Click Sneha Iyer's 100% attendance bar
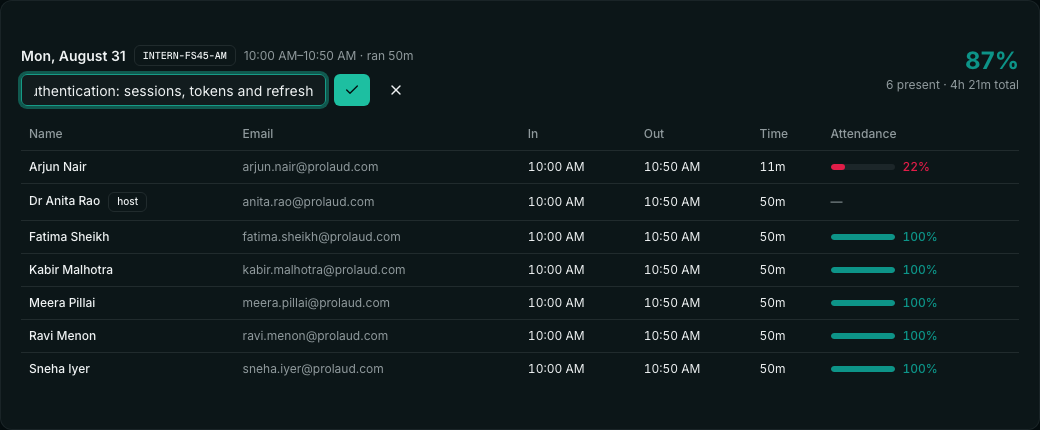Screen dimensions: 1040x430 862,369
